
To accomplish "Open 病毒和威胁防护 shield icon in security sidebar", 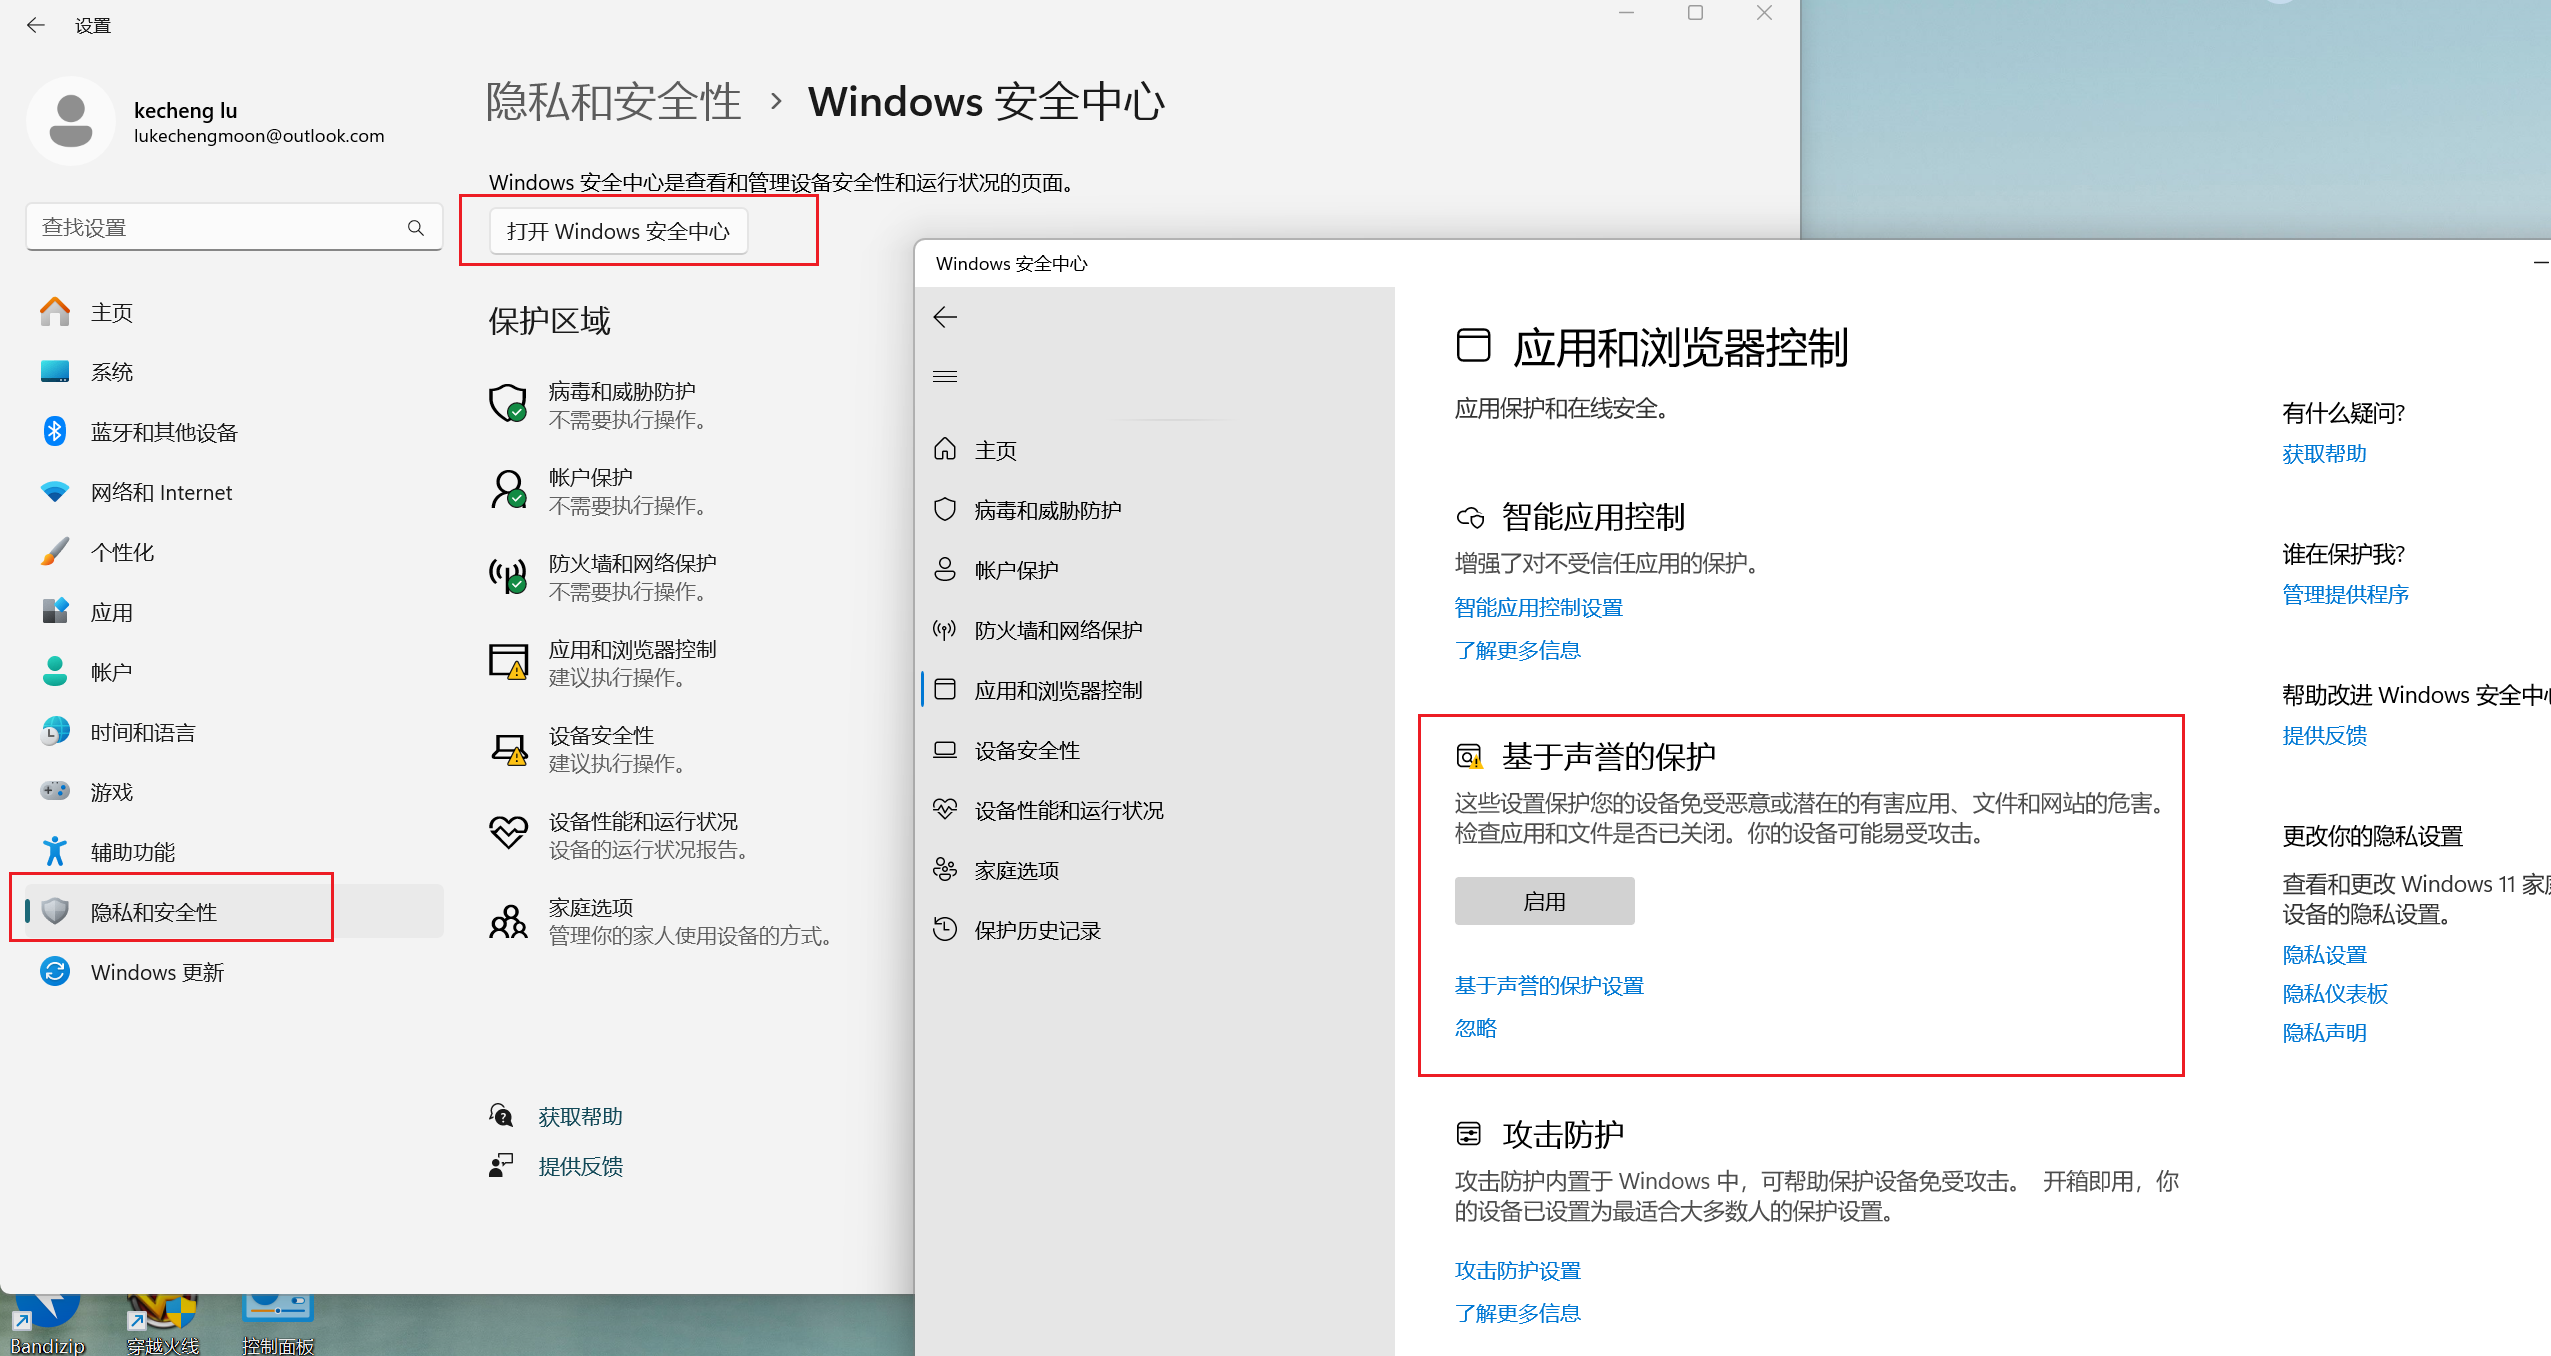I will click(944, 510).
